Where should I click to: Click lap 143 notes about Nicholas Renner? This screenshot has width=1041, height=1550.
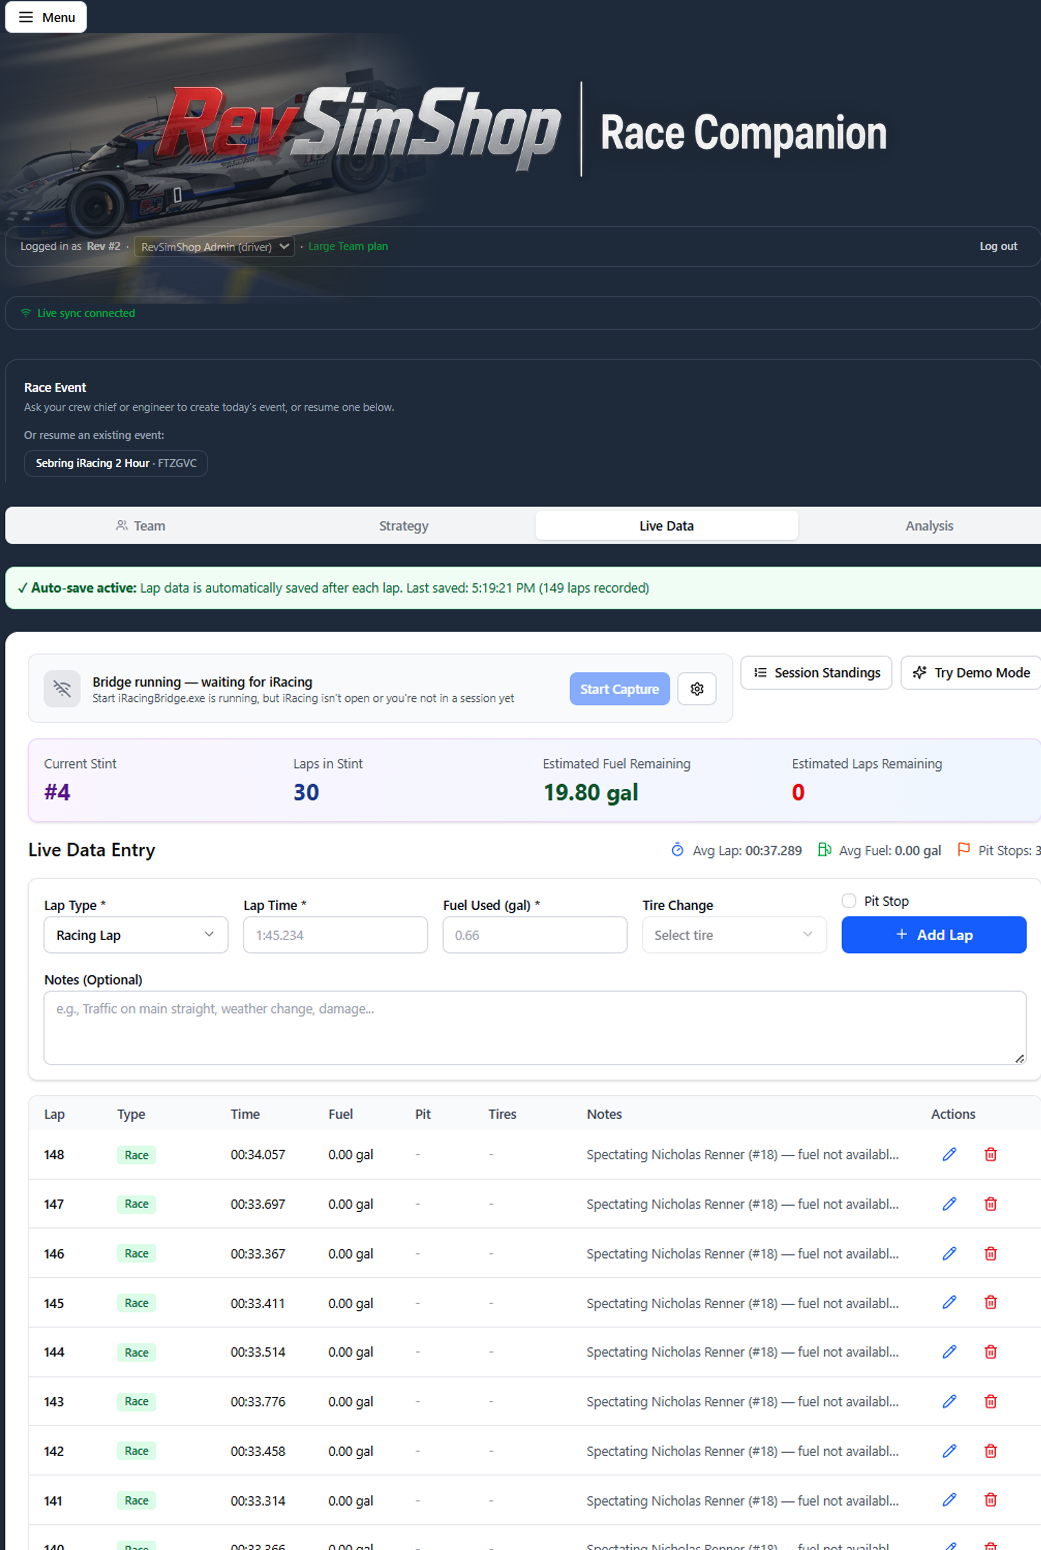(x=742, y=1401)
